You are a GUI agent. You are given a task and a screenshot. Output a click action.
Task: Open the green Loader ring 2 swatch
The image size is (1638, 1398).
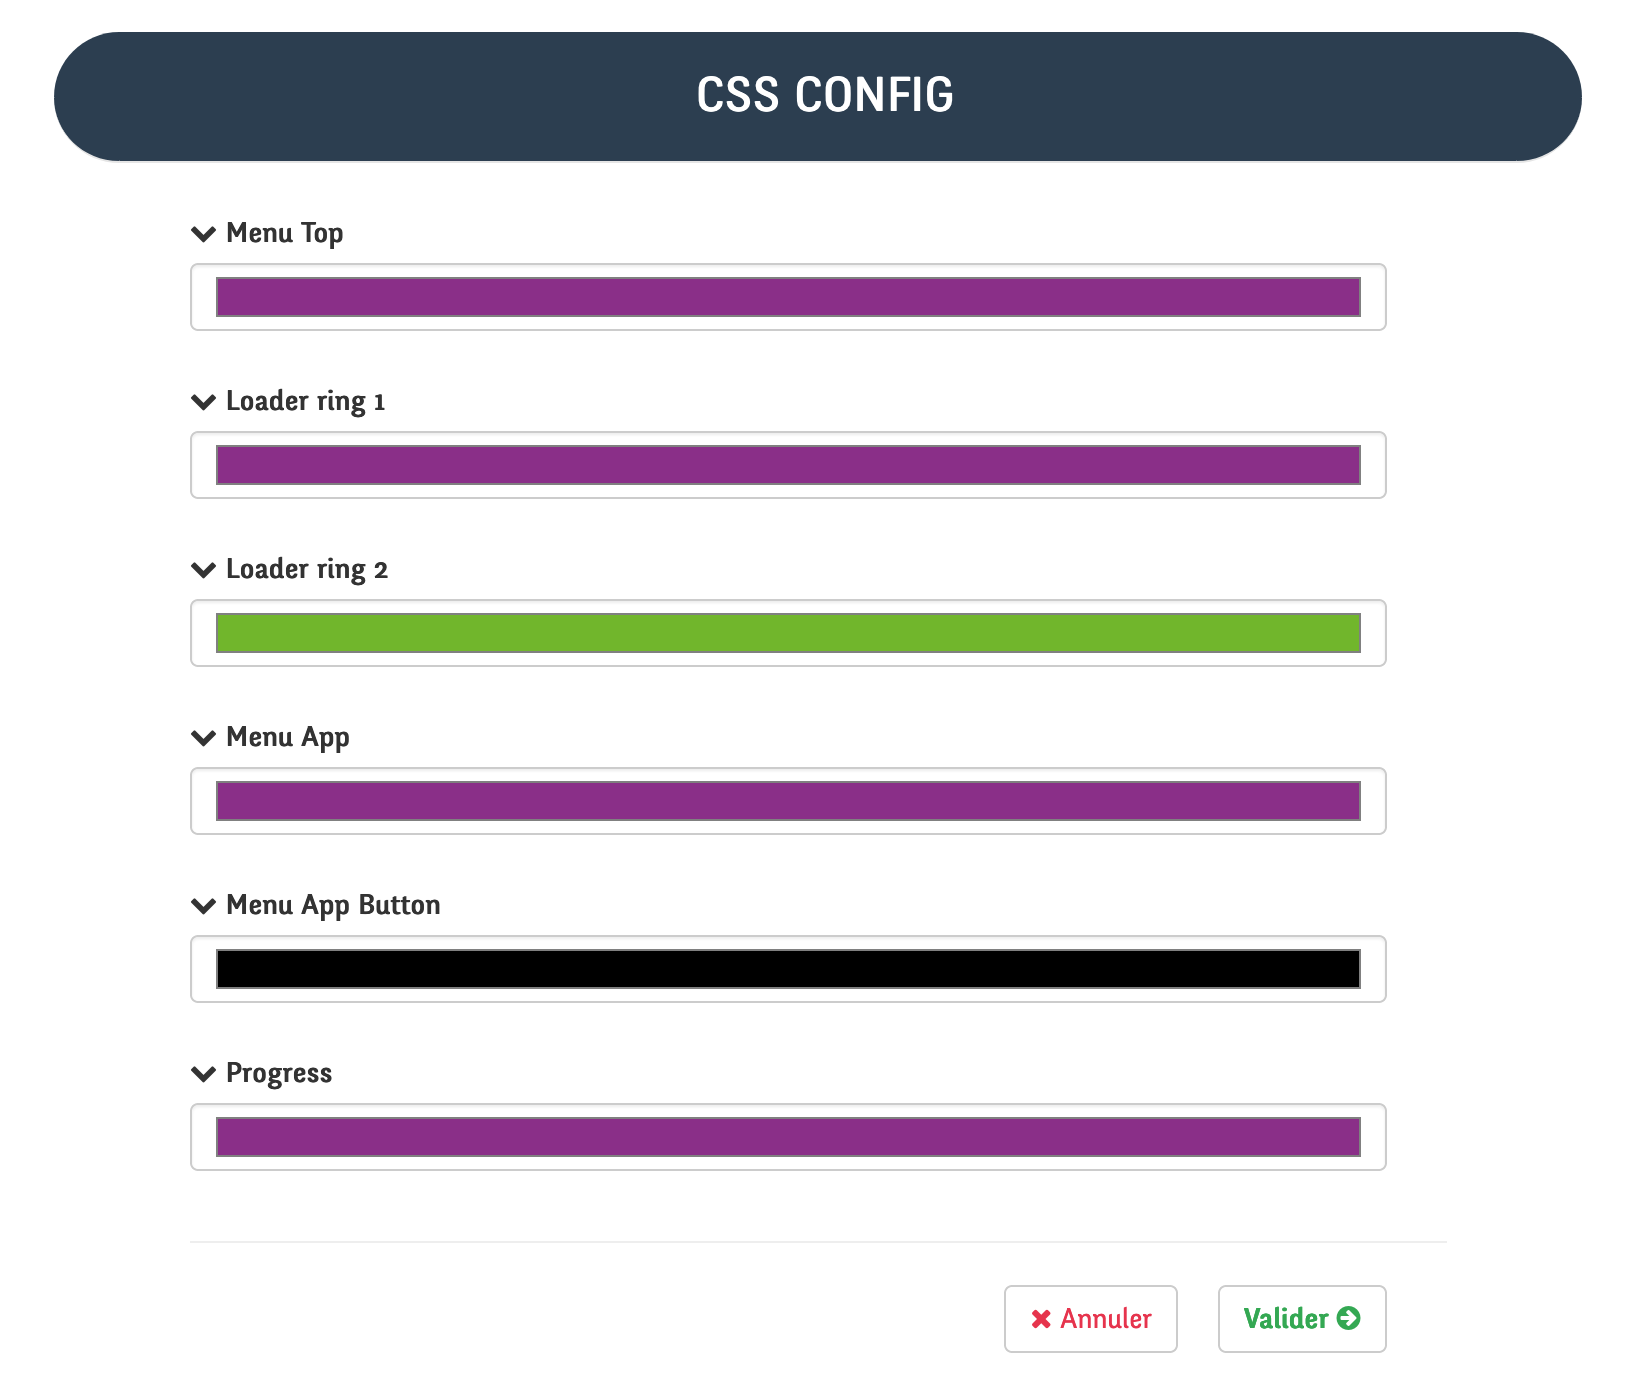click(788, 633)
